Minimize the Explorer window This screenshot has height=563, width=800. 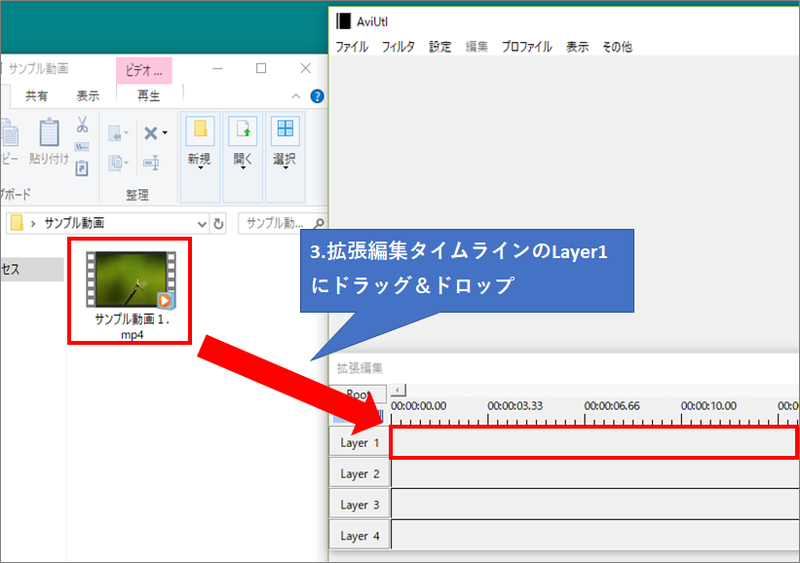218,68
